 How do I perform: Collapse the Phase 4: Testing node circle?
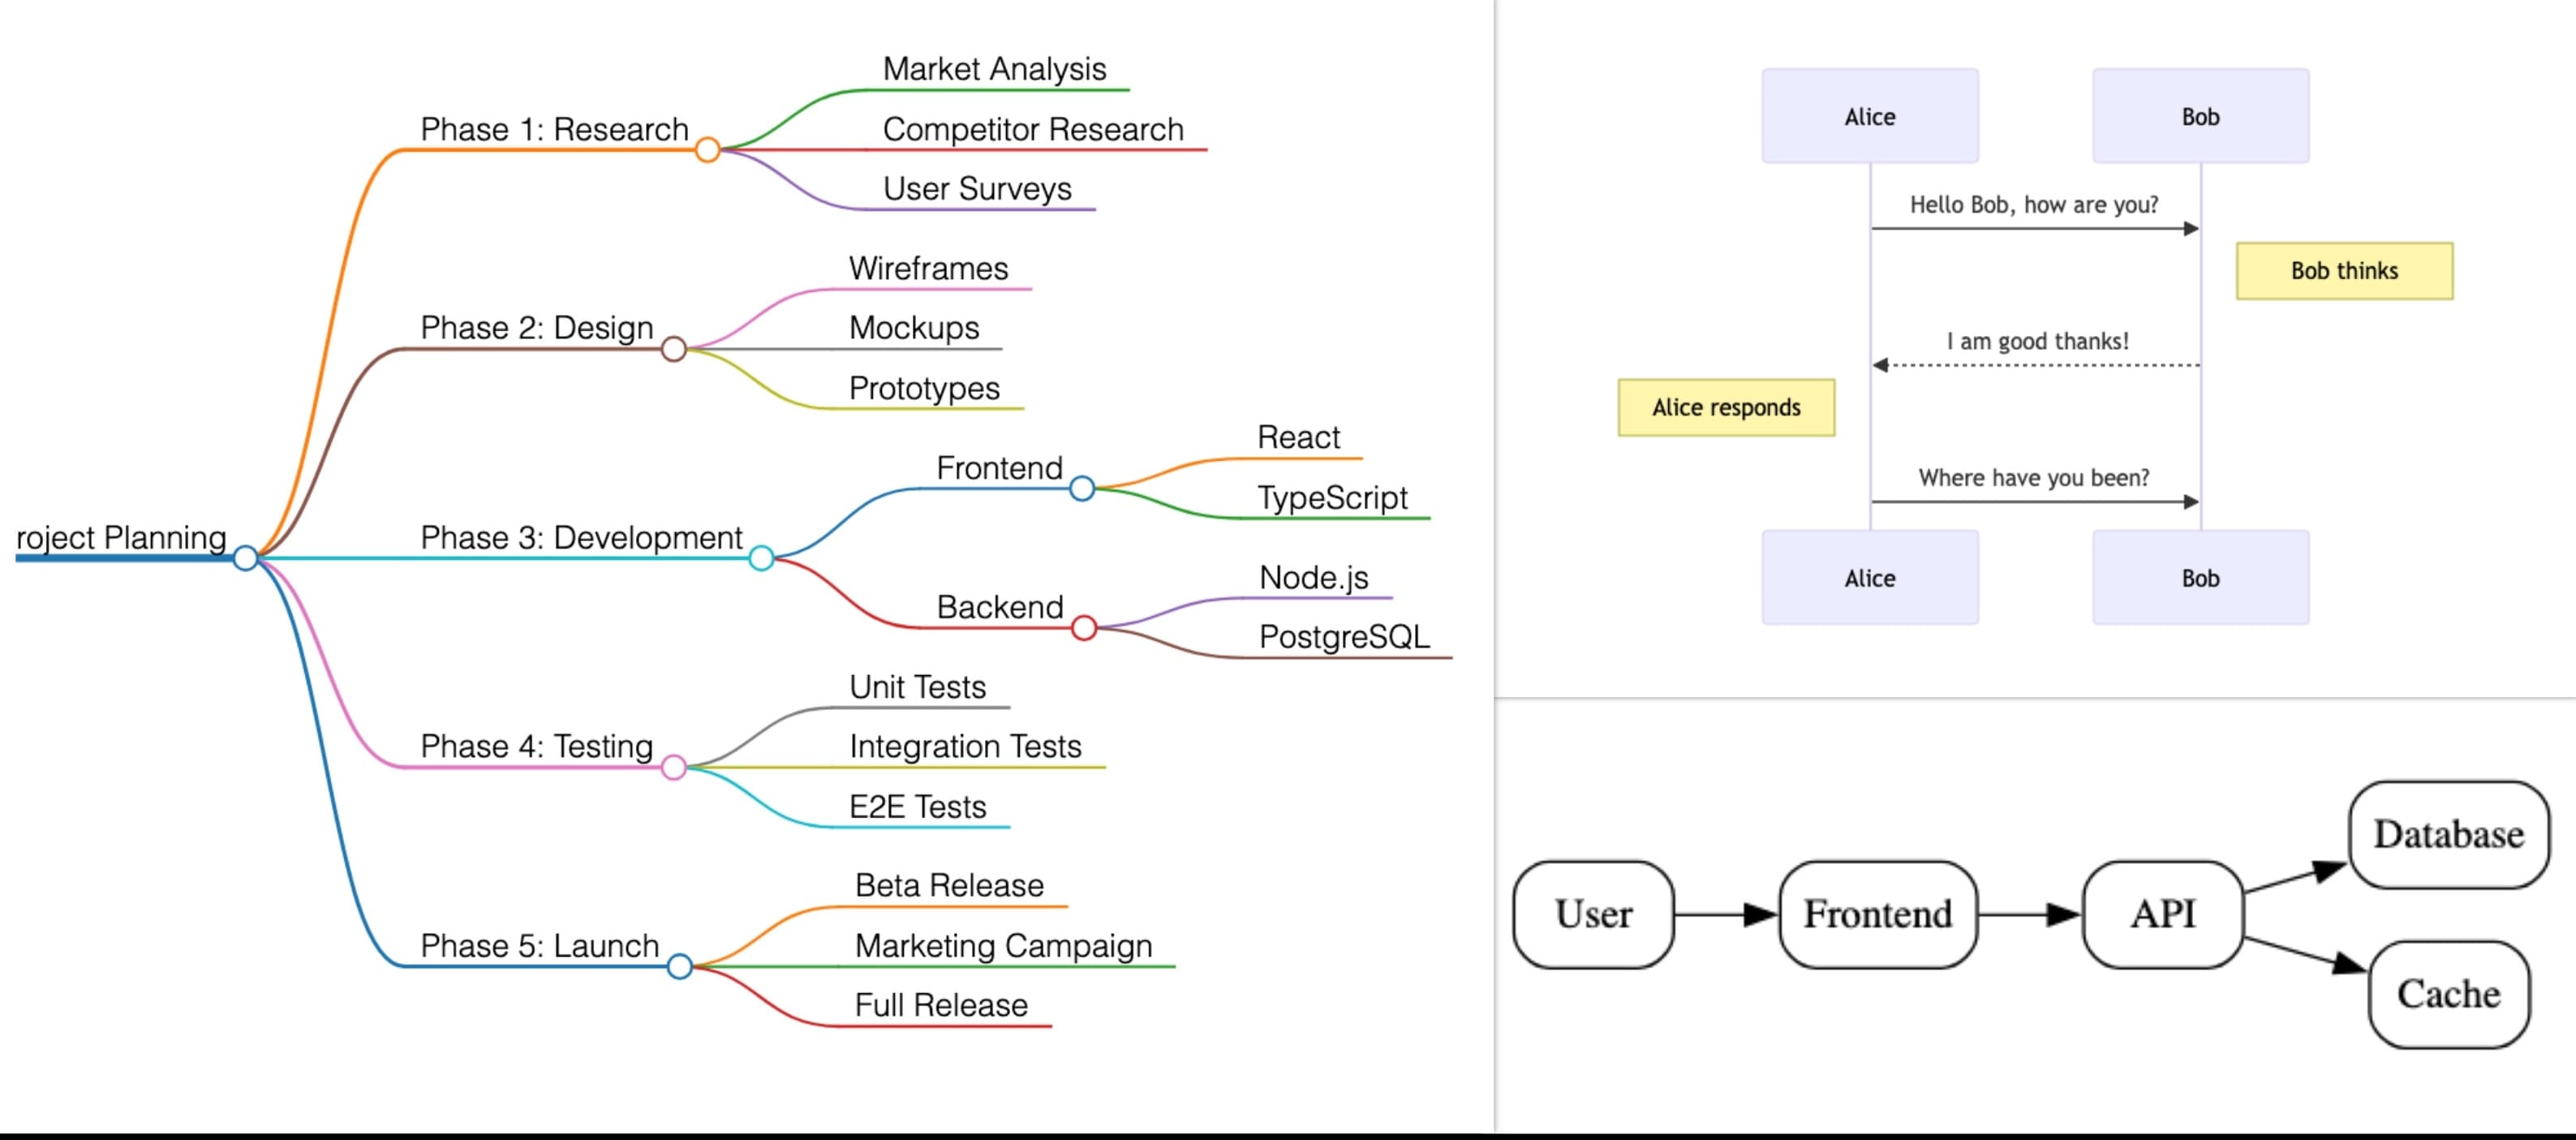click(676, 768)
